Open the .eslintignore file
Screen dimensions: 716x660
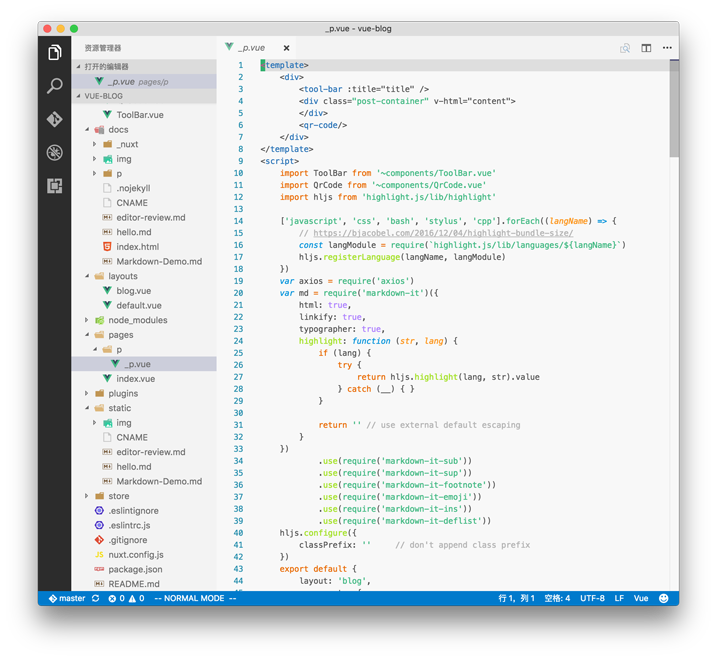tap(133, 511)
